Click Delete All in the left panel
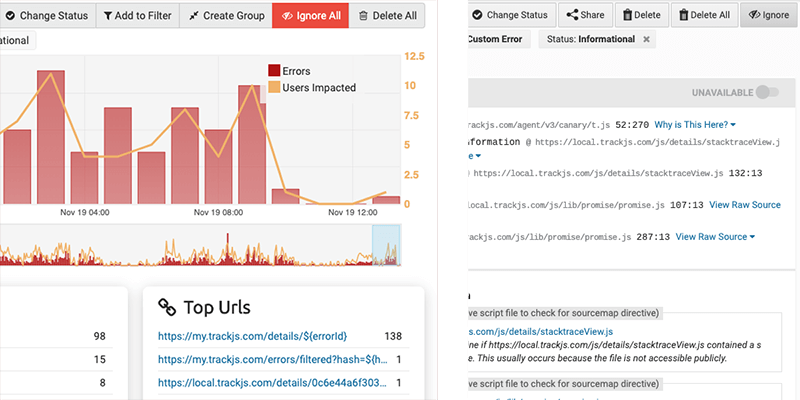 [x=387, y=15]
